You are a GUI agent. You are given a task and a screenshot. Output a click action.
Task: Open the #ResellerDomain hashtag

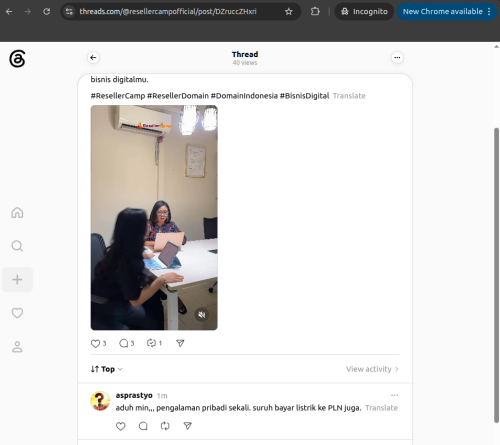click(178, 96)
